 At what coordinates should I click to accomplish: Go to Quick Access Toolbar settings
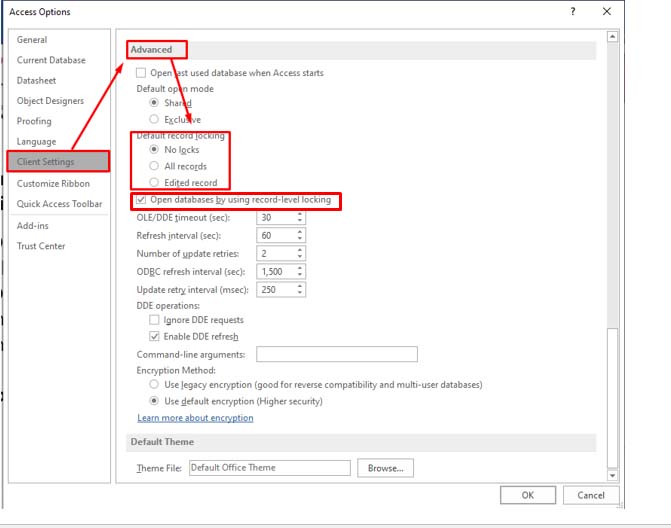[59, 204]
